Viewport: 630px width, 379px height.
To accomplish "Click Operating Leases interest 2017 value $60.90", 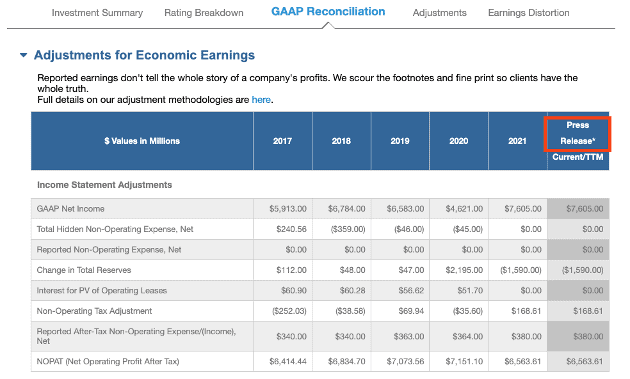I will point(294,291).
